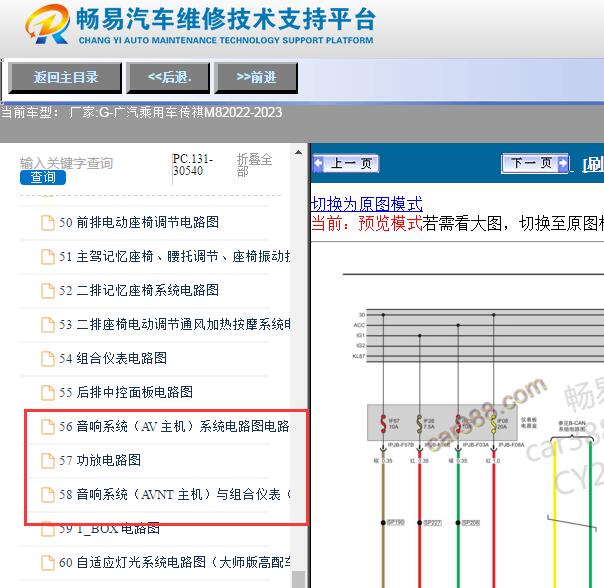Click the list scrollbar thumb at the bottom
Screen dimensions: 604x588
click(x=298, y=579)
